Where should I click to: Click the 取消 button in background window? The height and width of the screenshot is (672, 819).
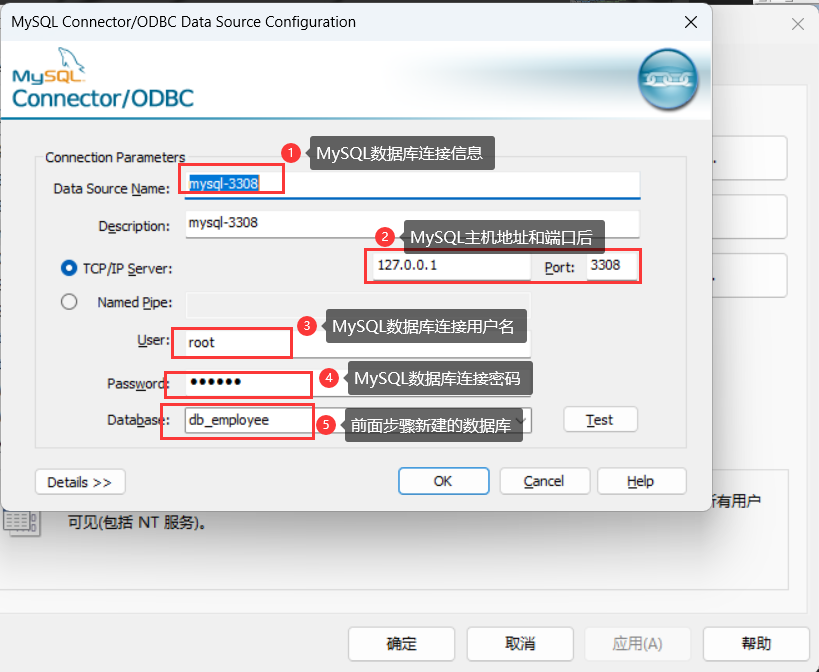pyautogui.click(x=520, y=644)
